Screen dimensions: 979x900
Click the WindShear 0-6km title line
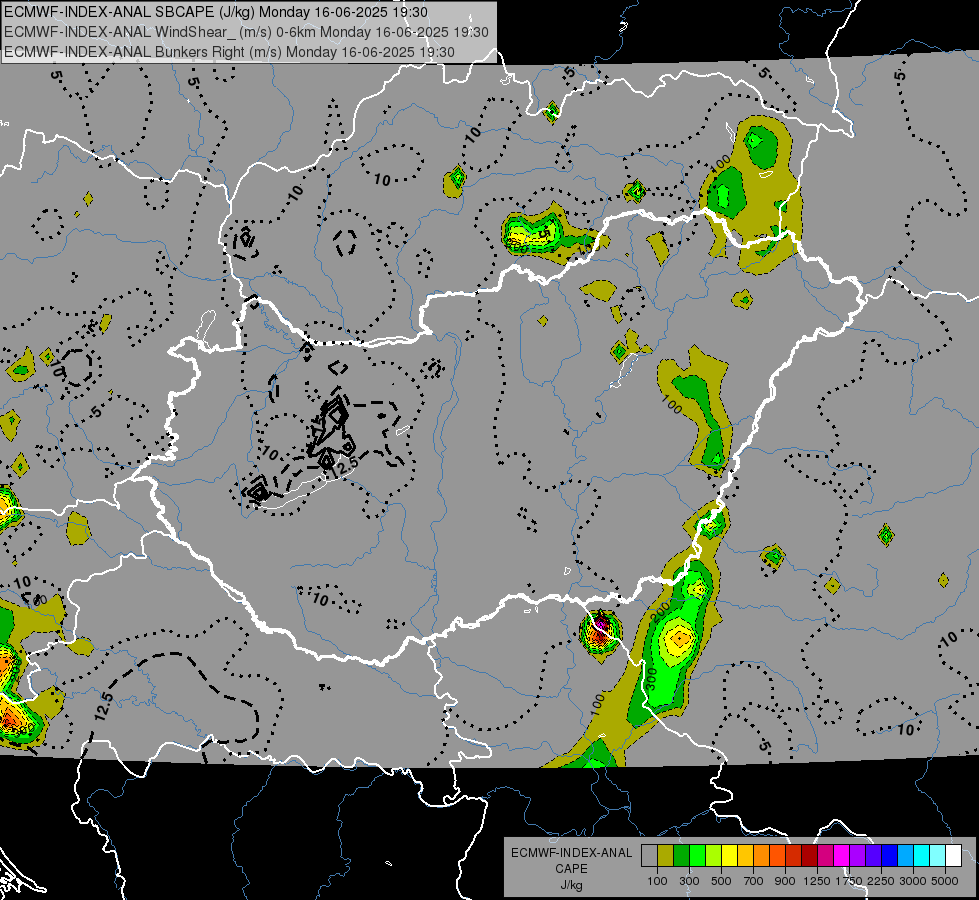pyautogui.click(x=246, y=32)
